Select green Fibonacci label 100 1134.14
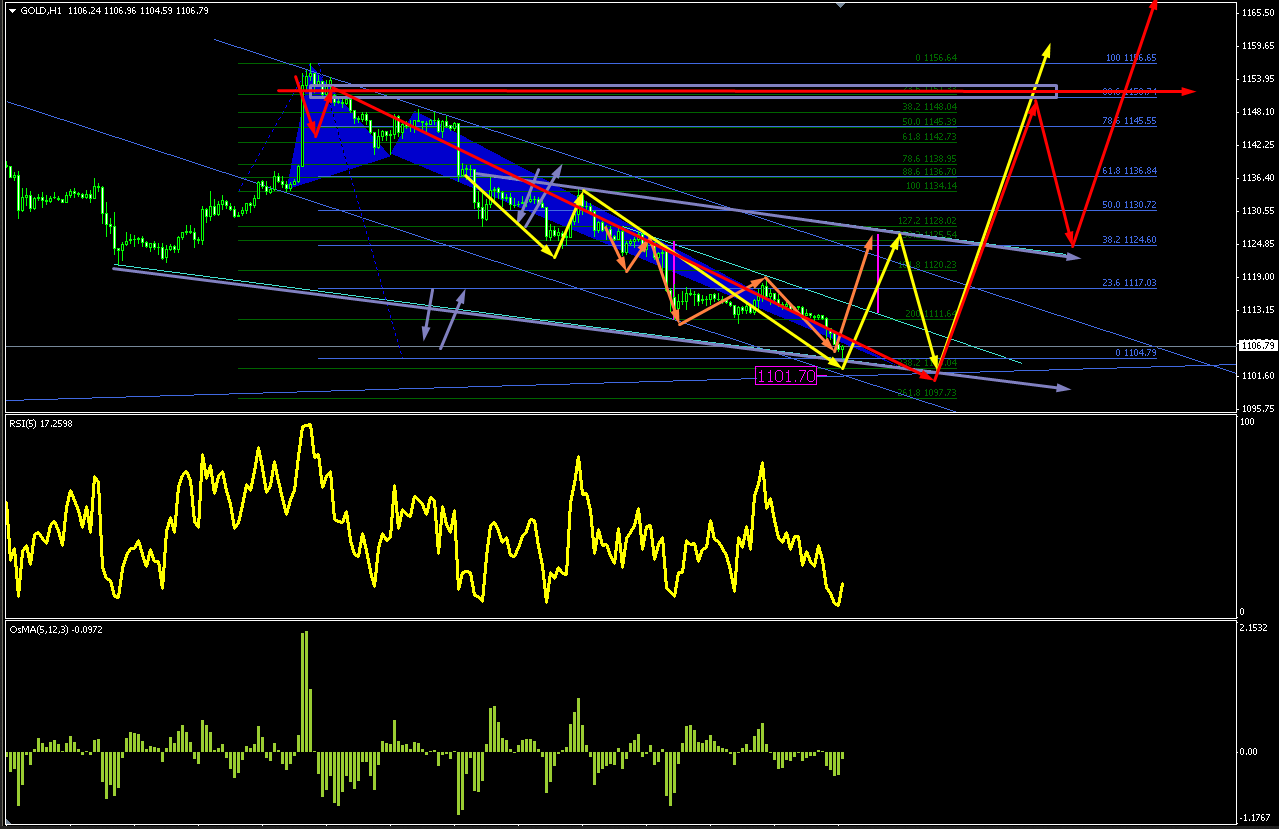Image resolution: width=1279 pixels, height=829 pixels. 929,186
